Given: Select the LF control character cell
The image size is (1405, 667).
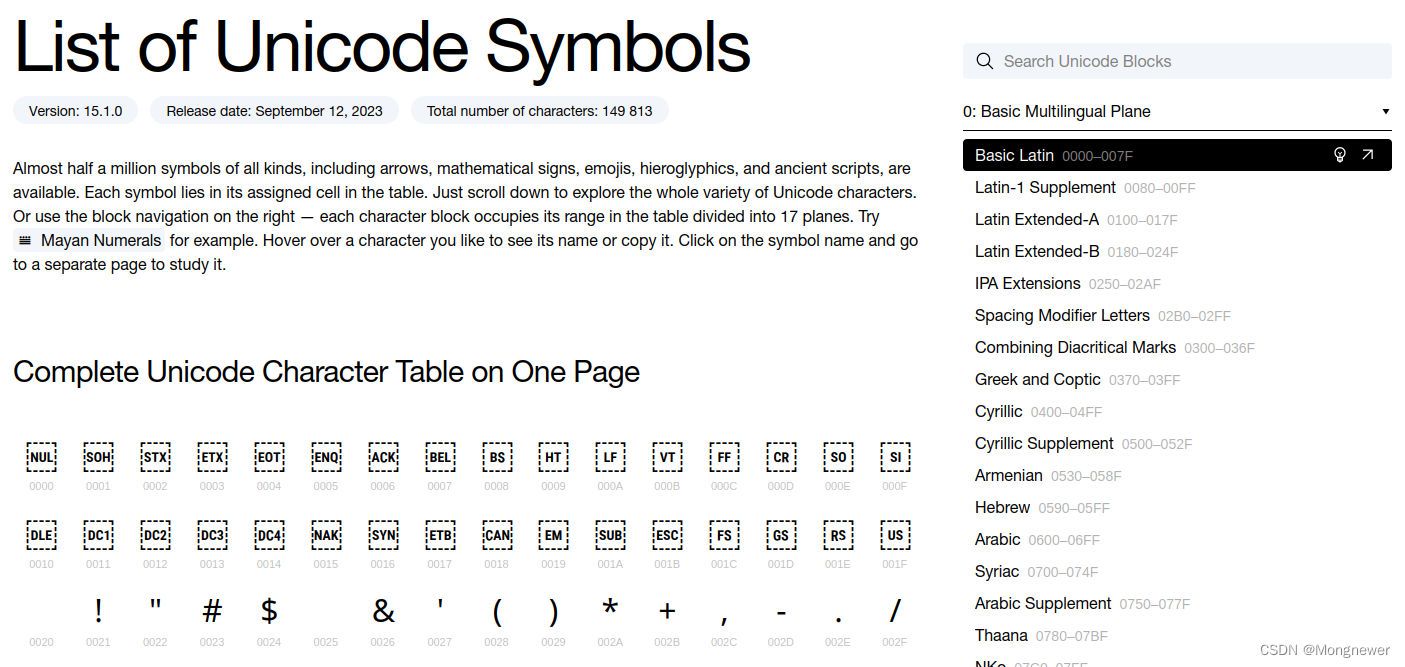Looking at the screenshot, I should coord(610,457).
